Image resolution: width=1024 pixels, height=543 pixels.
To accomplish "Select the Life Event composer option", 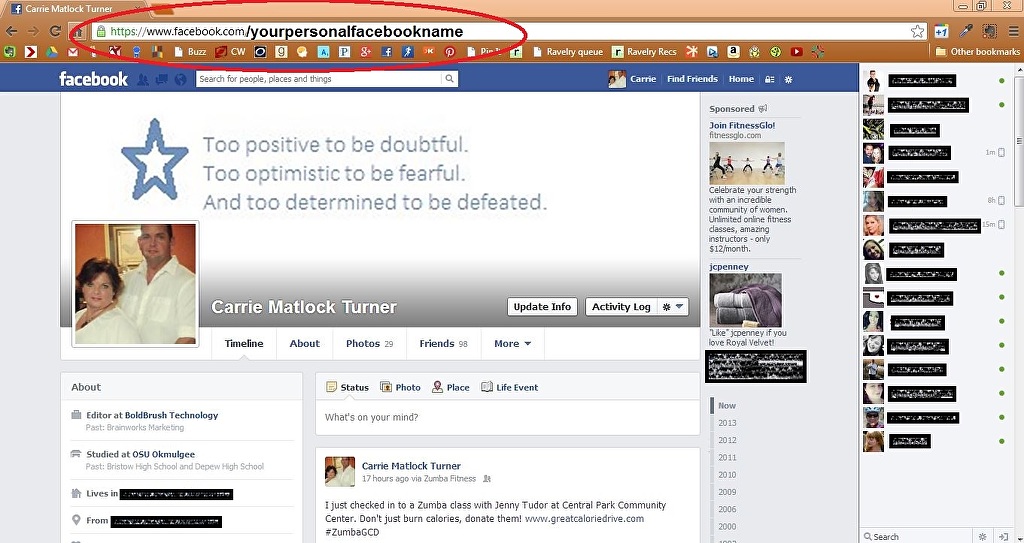I will 509,387.
